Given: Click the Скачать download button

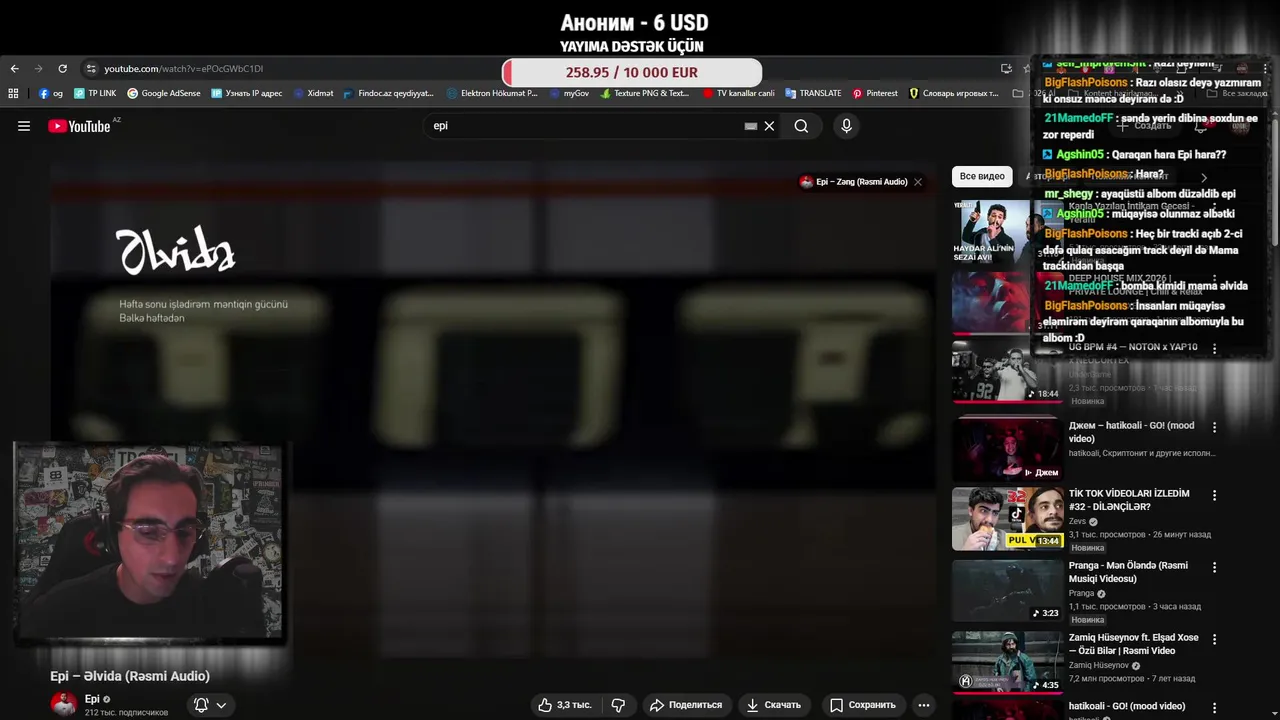Looking at the screenshot, I should tap(773, 705).
